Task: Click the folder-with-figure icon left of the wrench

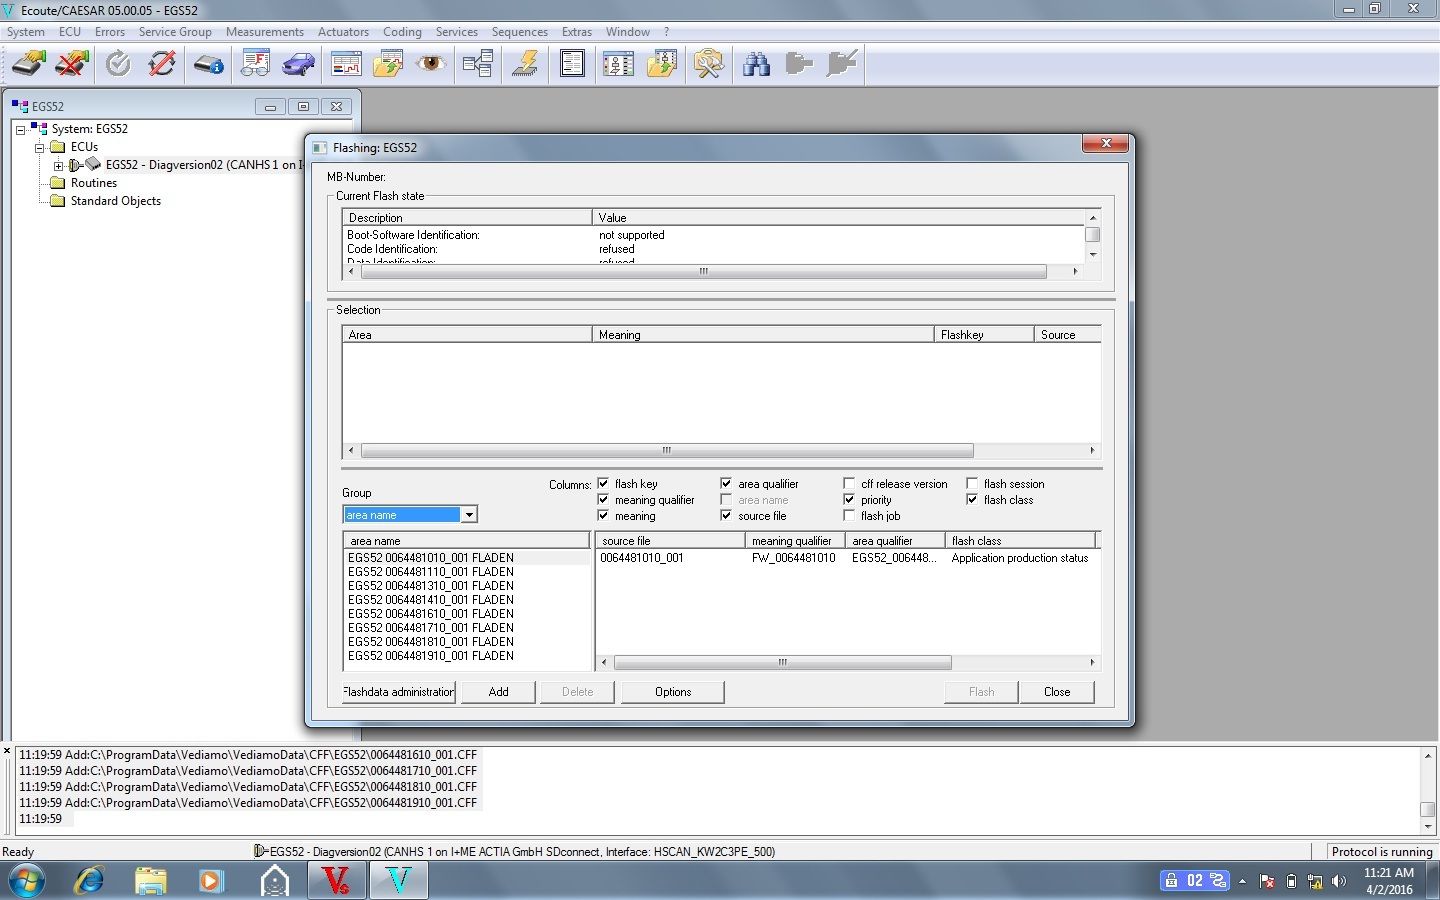Action: pos(661,65)
